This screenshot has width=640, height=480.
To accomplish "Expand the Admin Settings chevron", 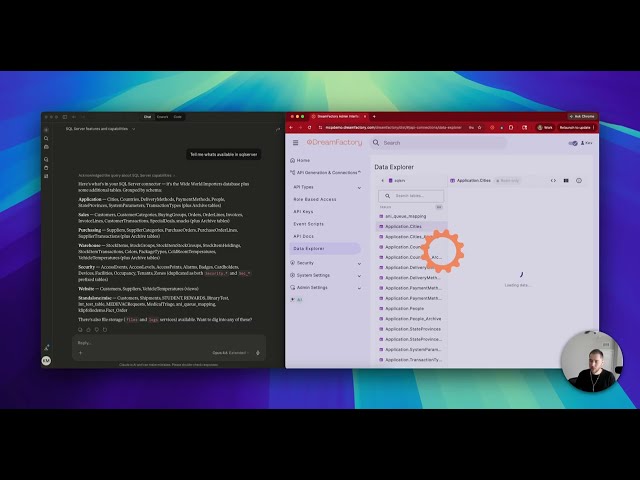I will point(359,288).
